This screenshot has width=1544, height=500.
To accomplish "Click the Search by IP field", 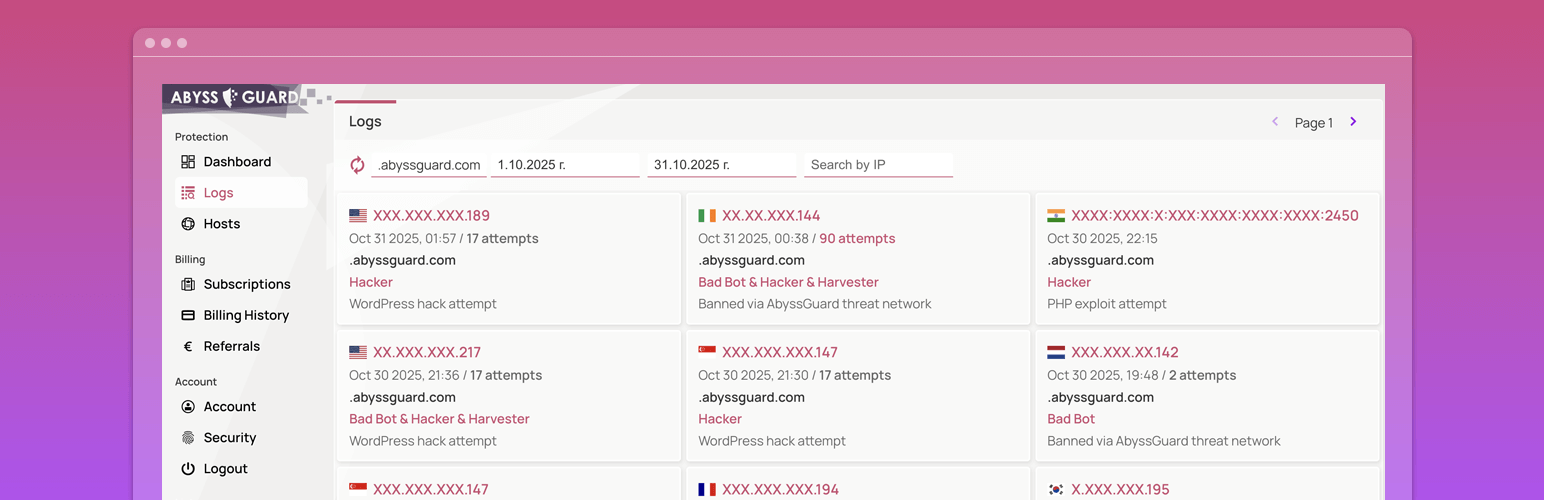I will (x=878, y=165).
